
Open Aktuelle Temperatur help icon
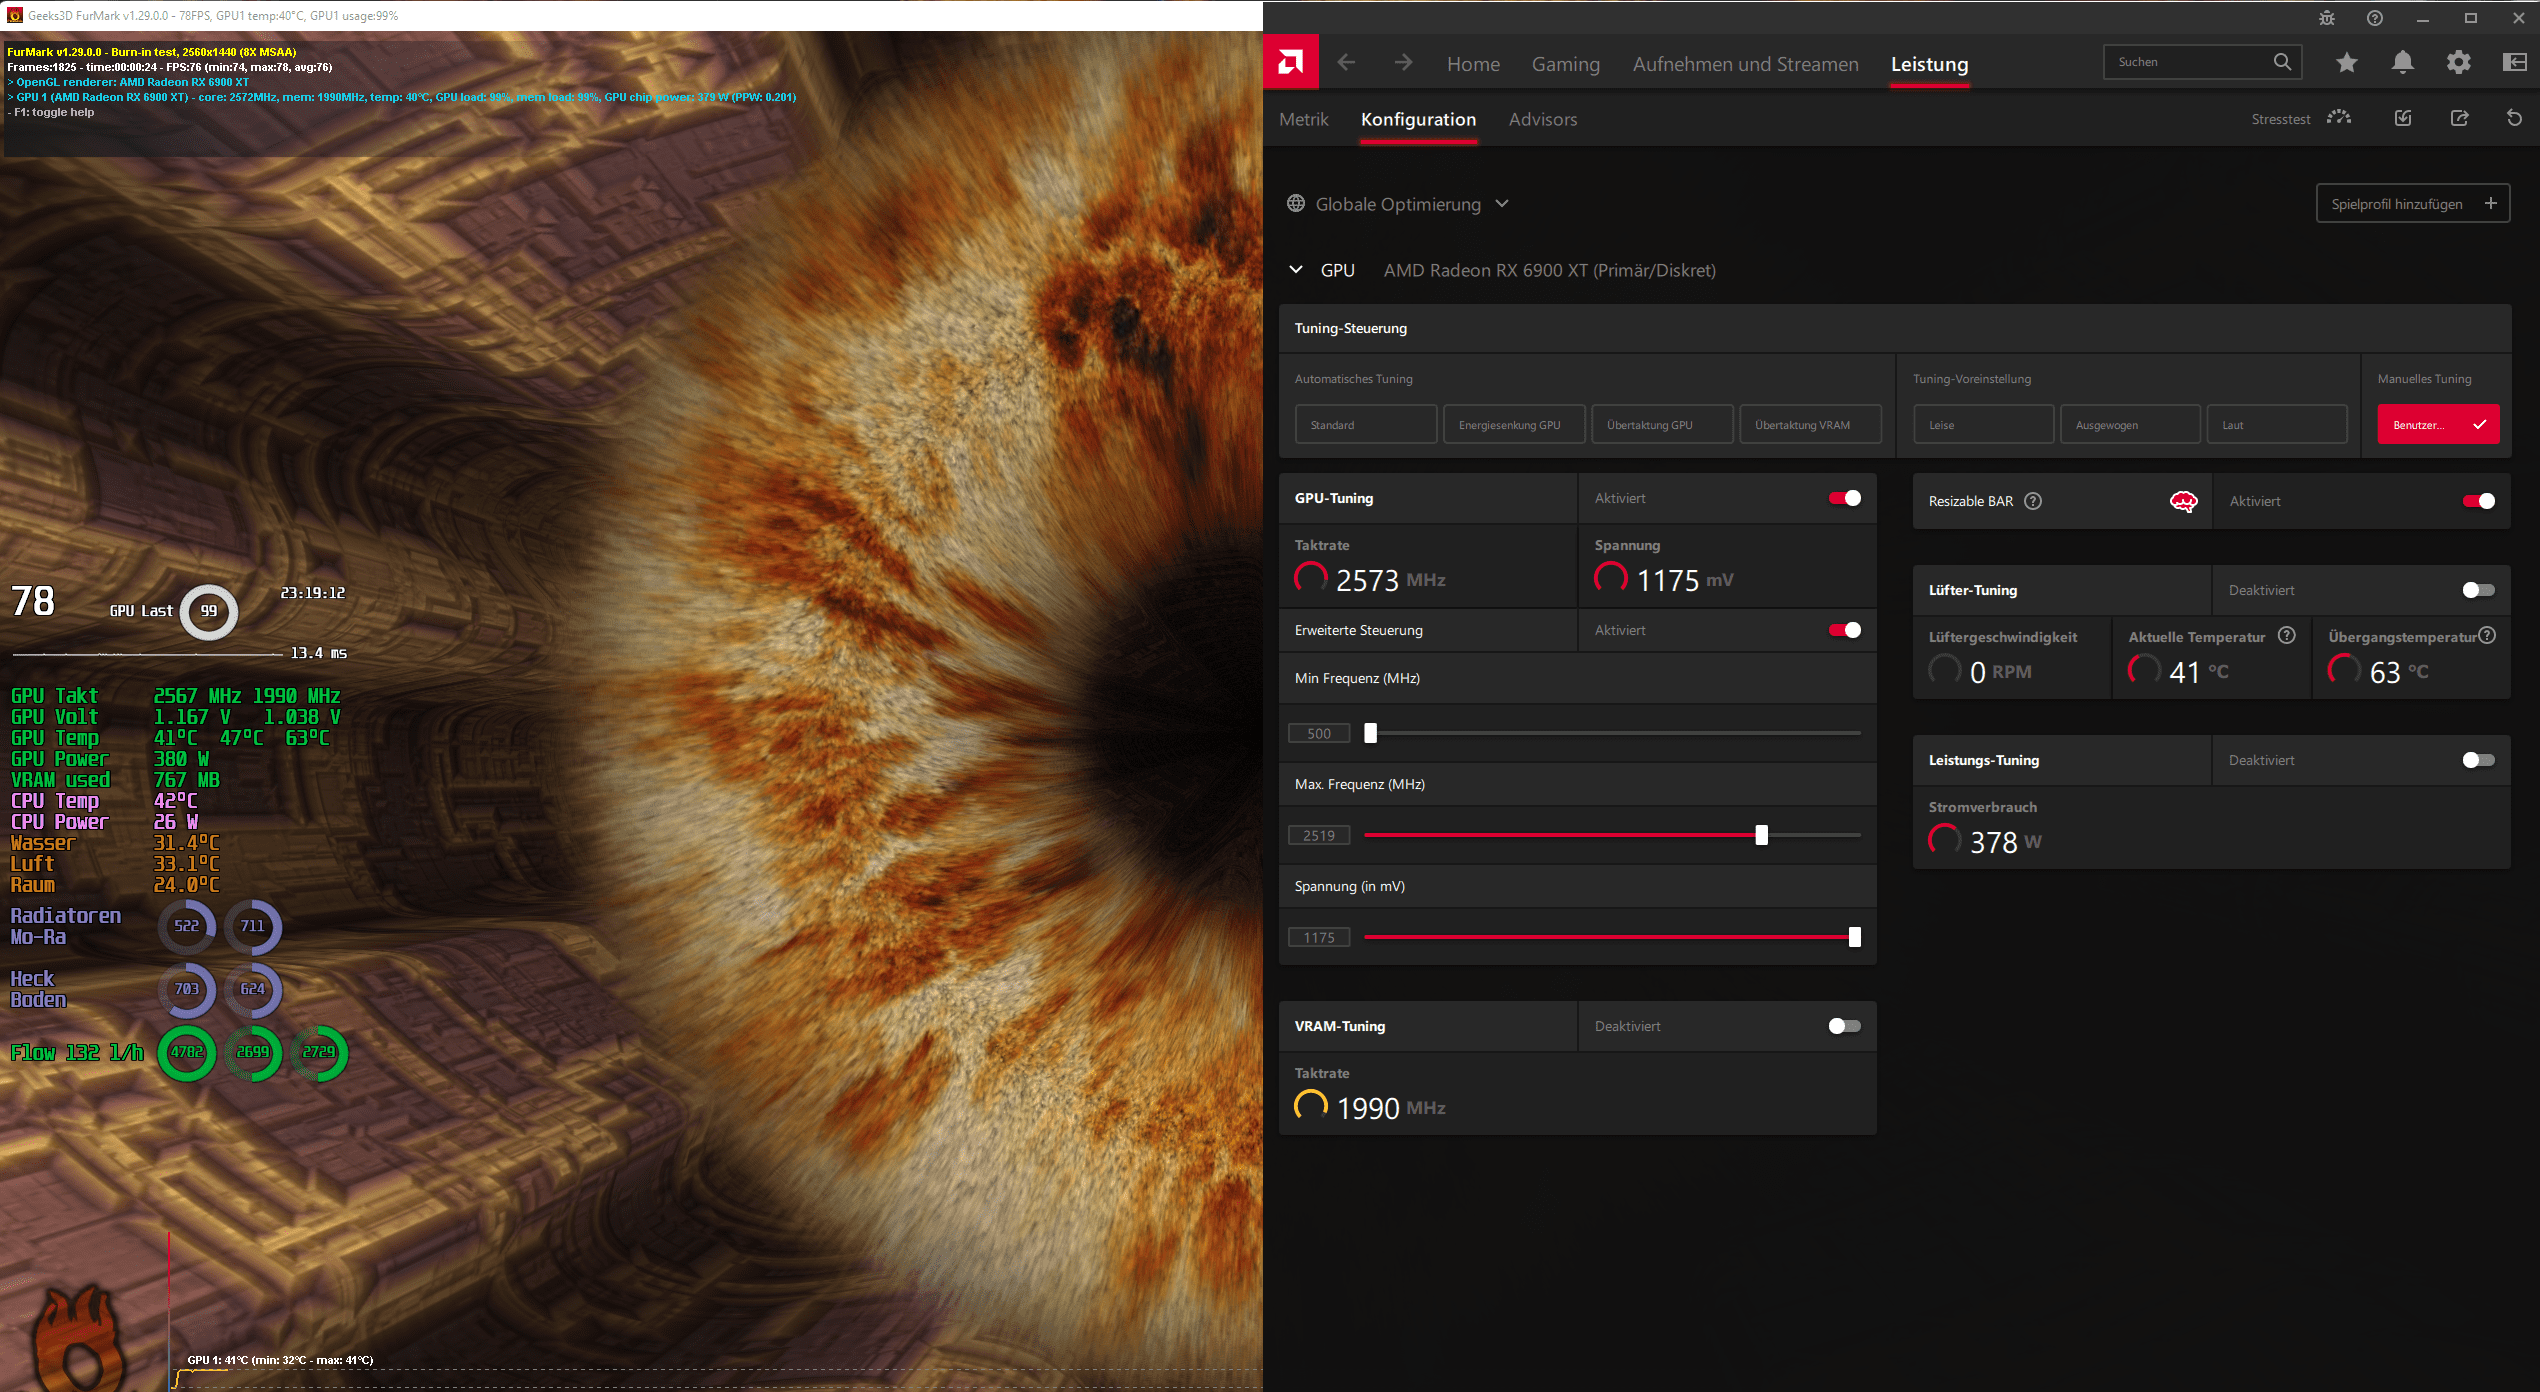point(2287,635)
